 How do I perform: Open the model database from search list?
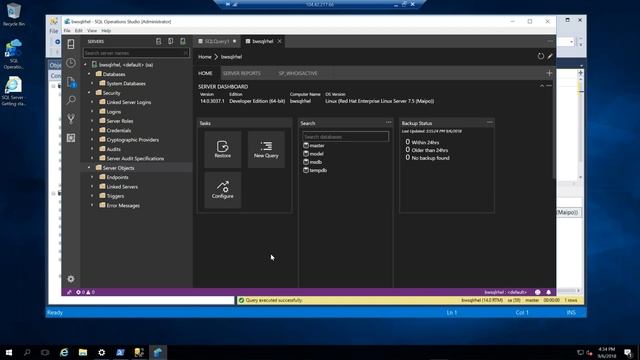coord(313,153)
